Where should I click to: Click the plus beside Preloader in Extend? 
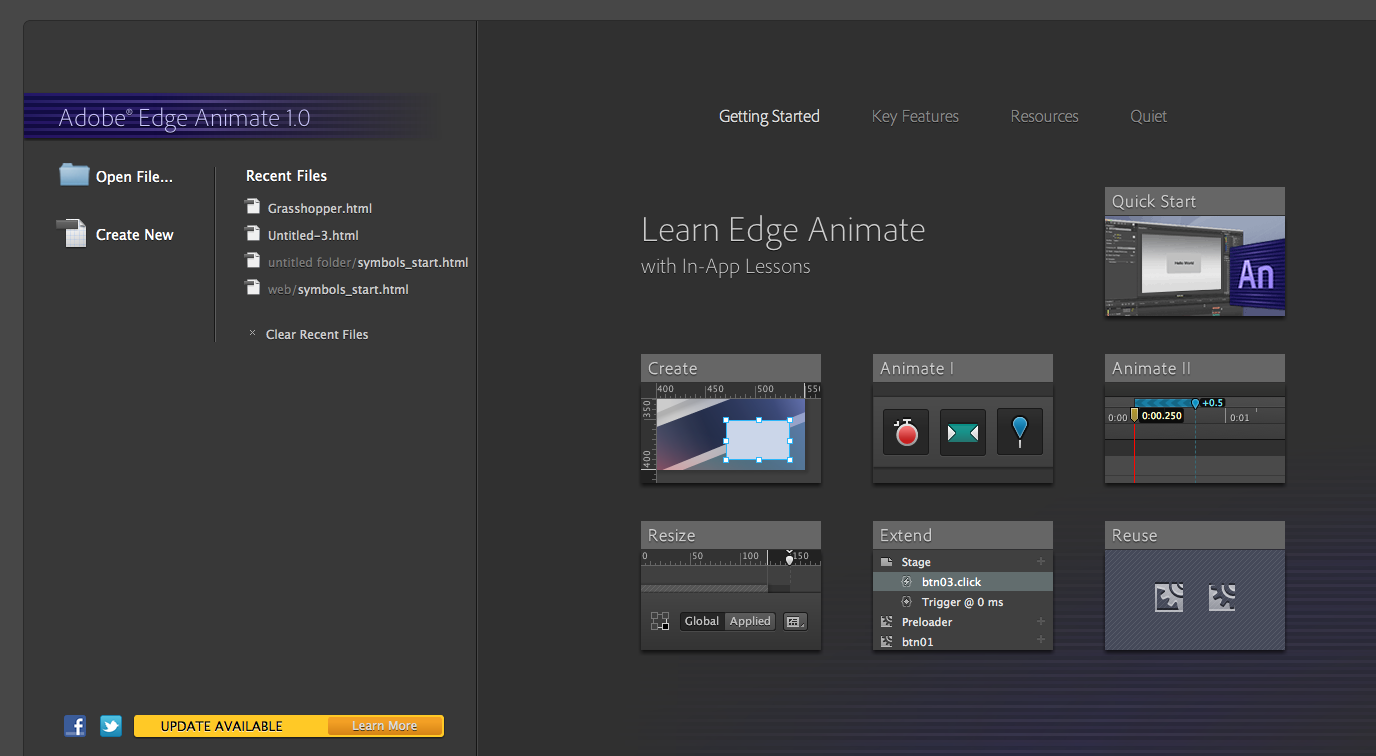tap(1040, 622)
